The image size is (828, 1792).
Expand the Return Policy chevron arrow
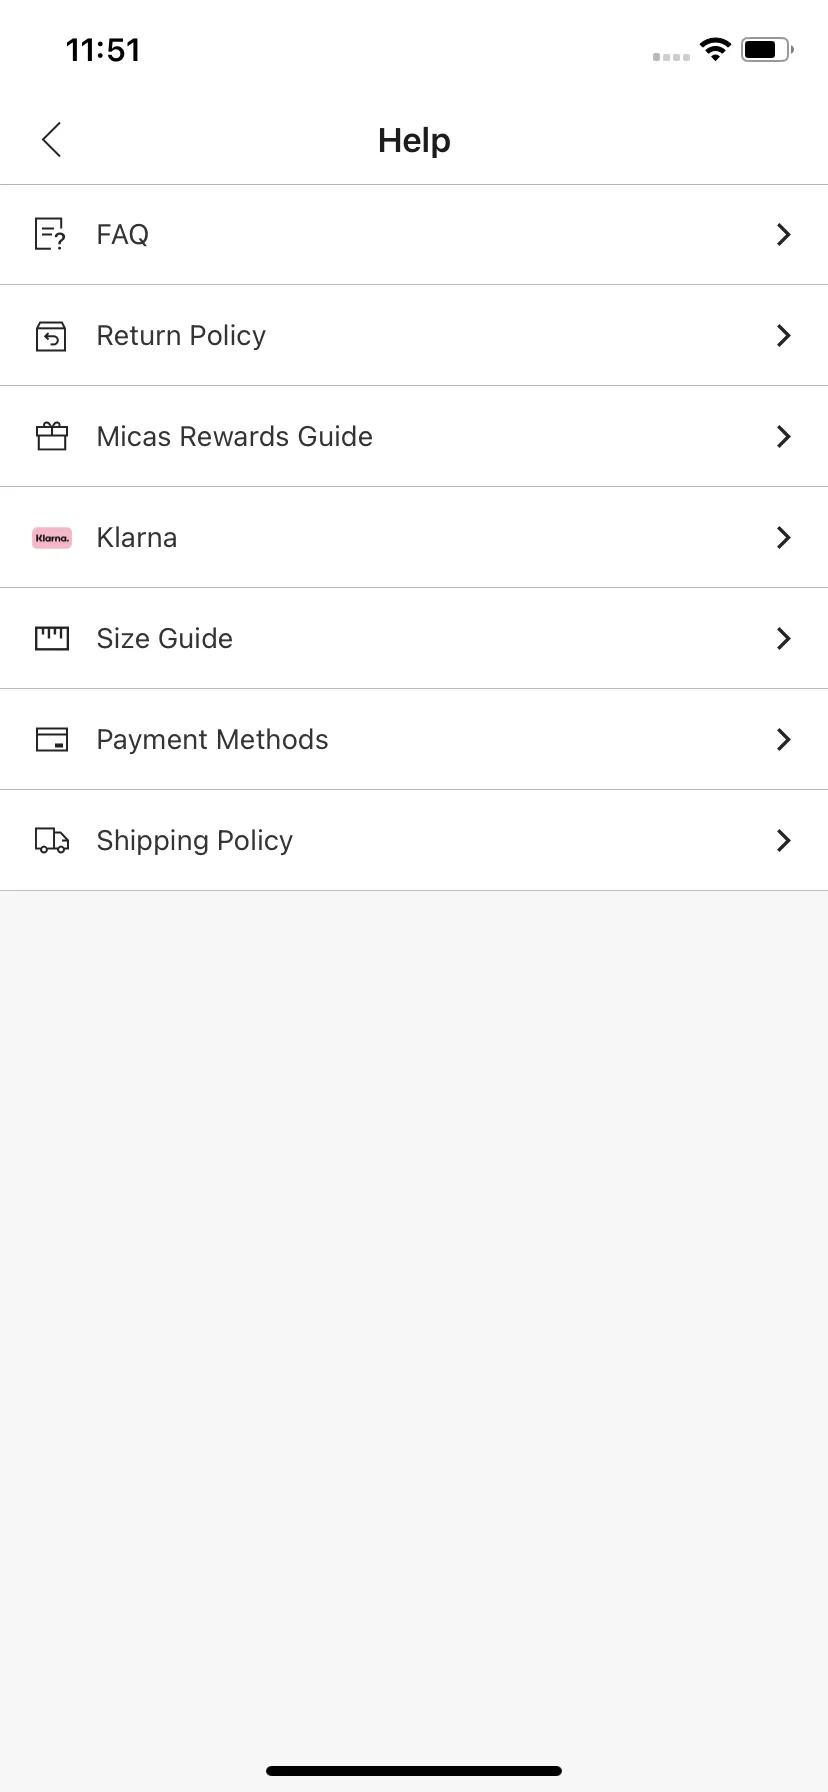(x=784, y=335)
